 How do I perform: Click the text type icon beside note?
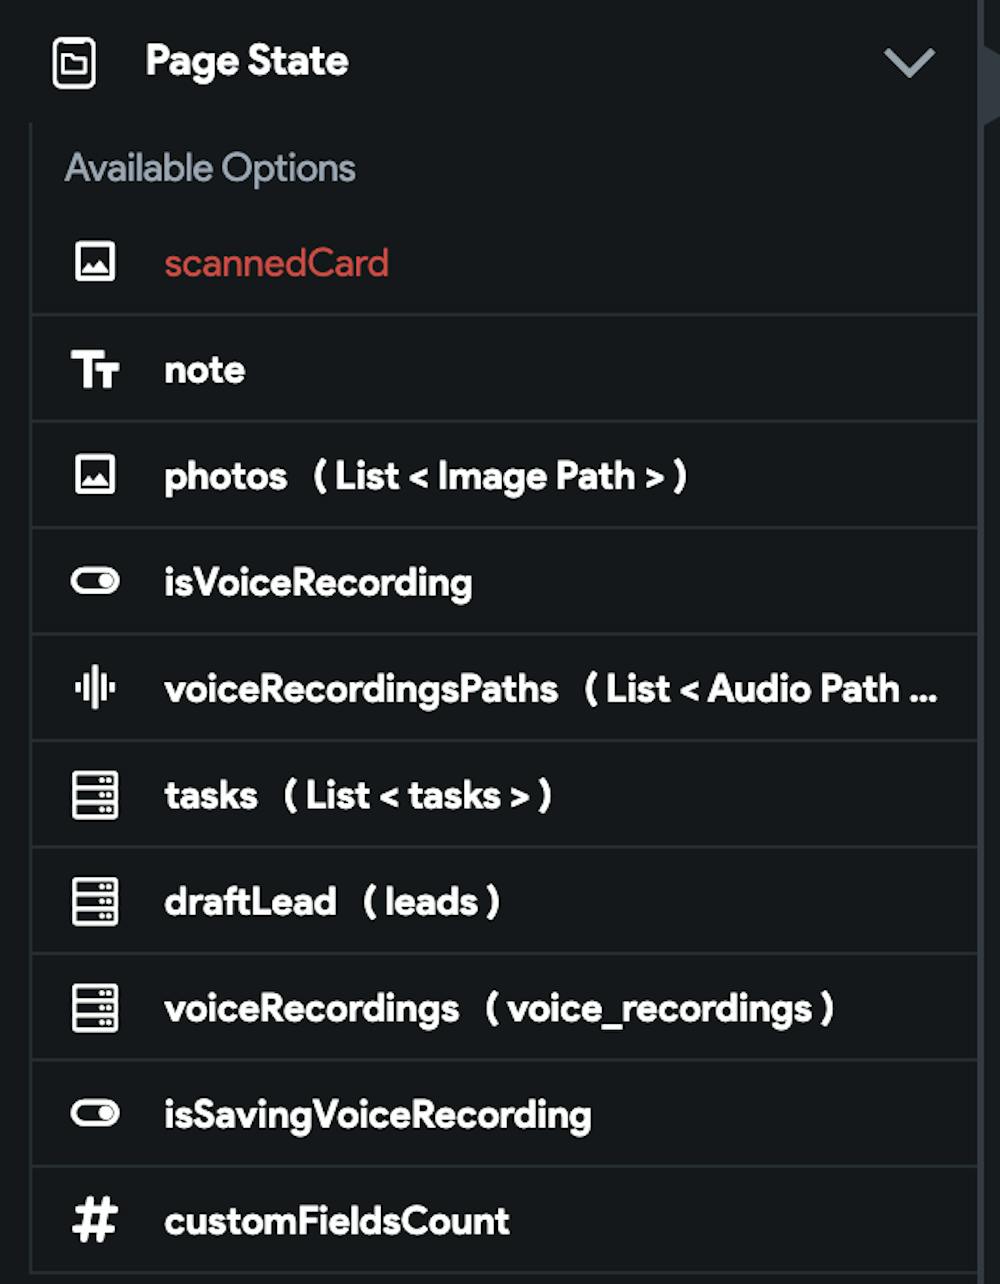[95, 370]
